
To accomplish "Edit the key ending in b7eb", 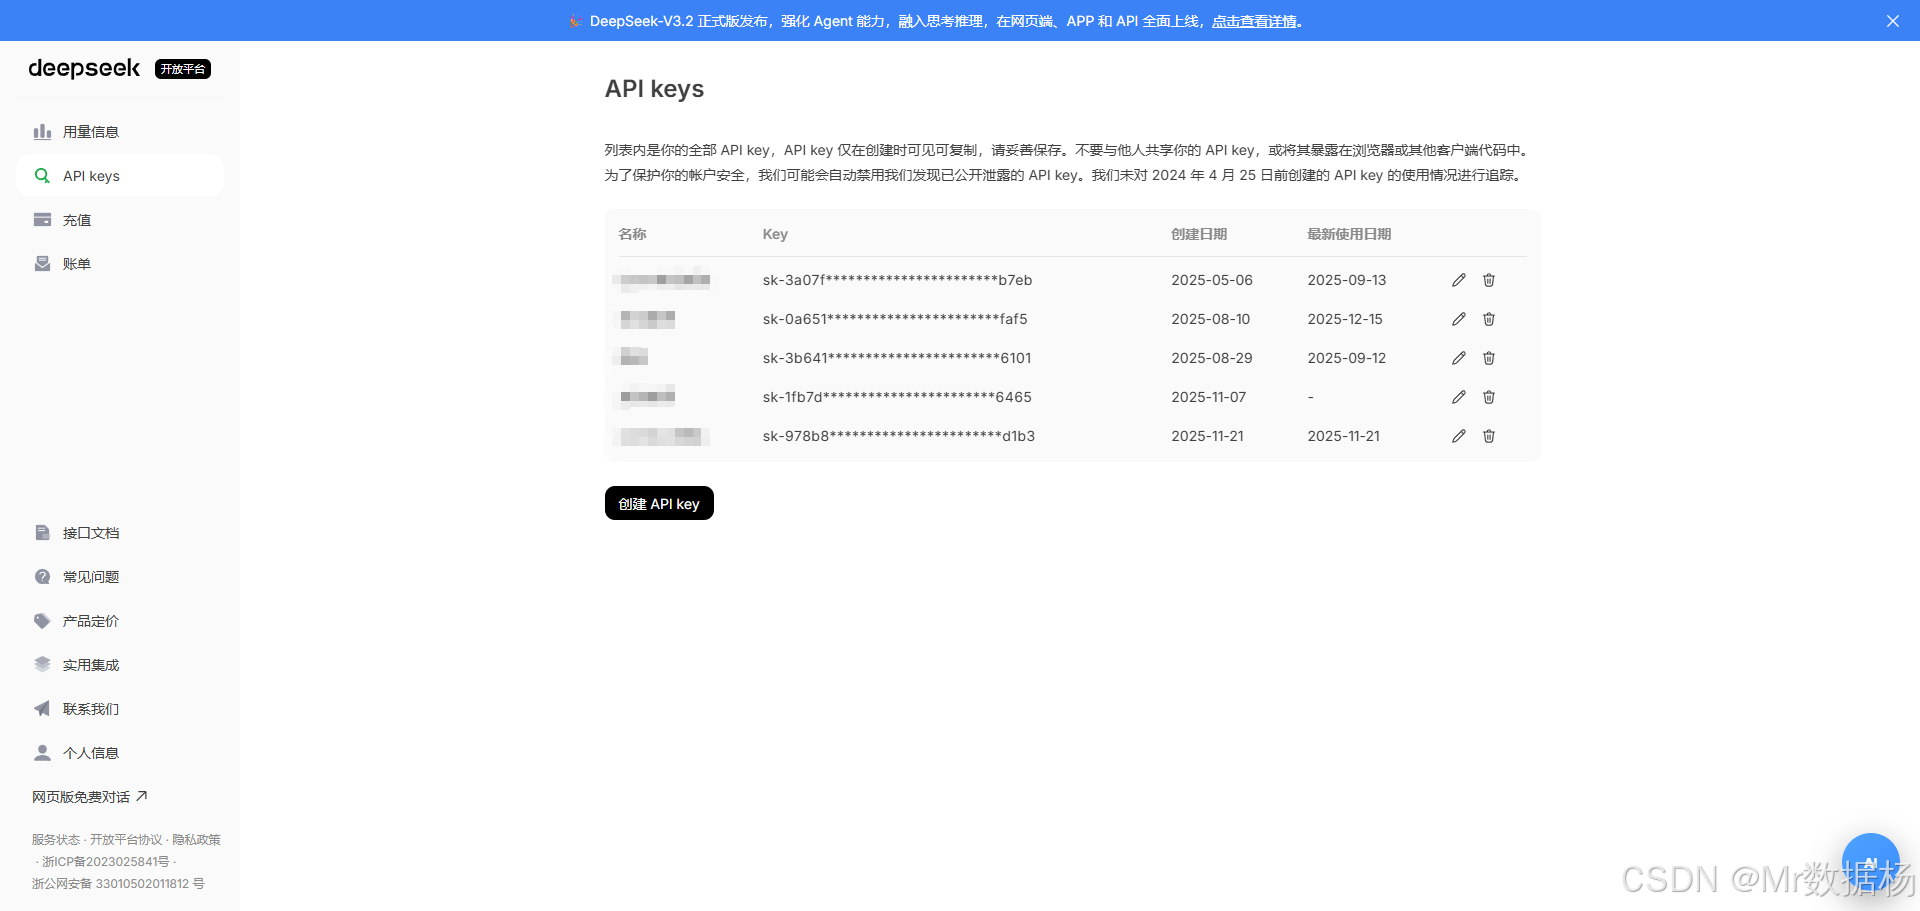I will point(1458,280).
